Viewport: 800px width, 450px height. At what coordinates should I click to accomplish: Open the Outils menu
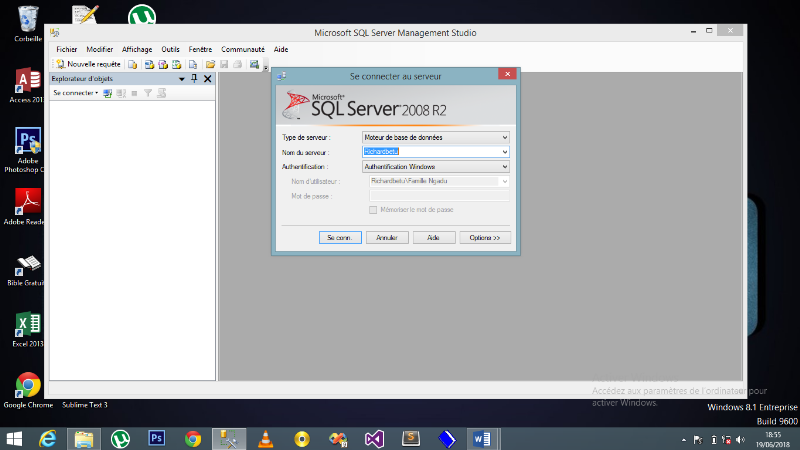point(170,49)
